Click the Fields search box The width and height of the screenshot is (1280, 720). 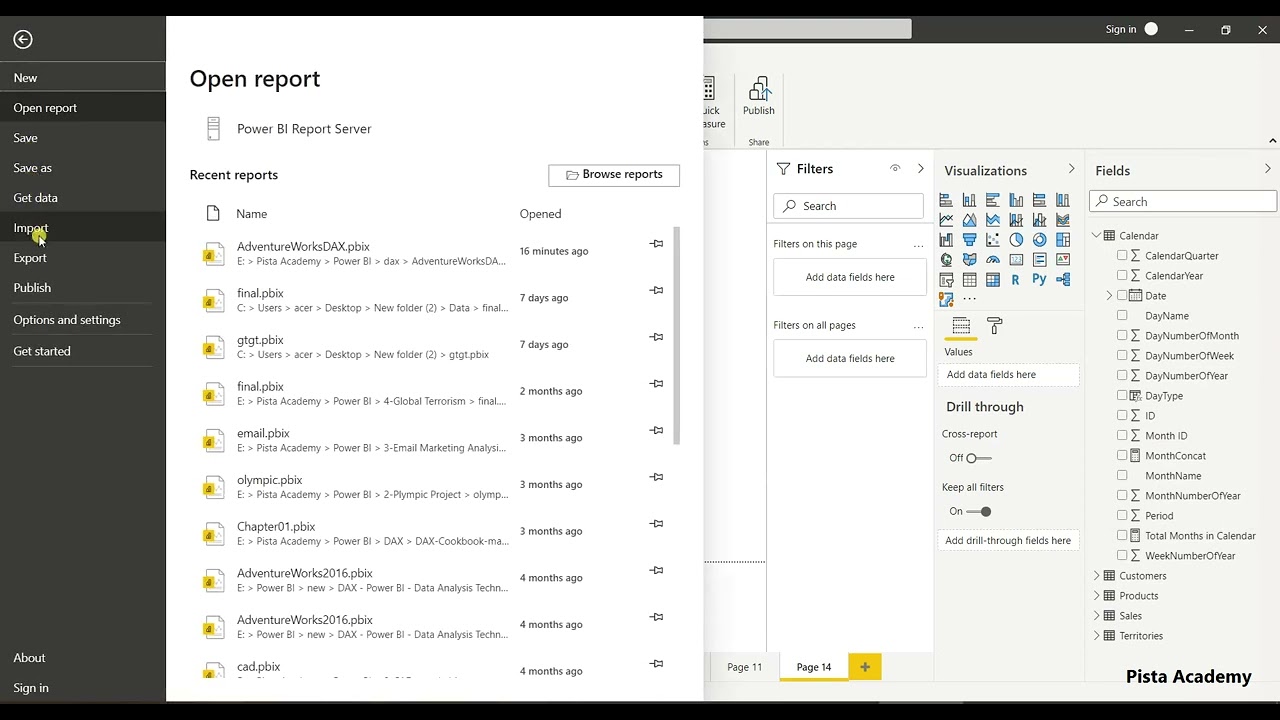coord(1183,202)
